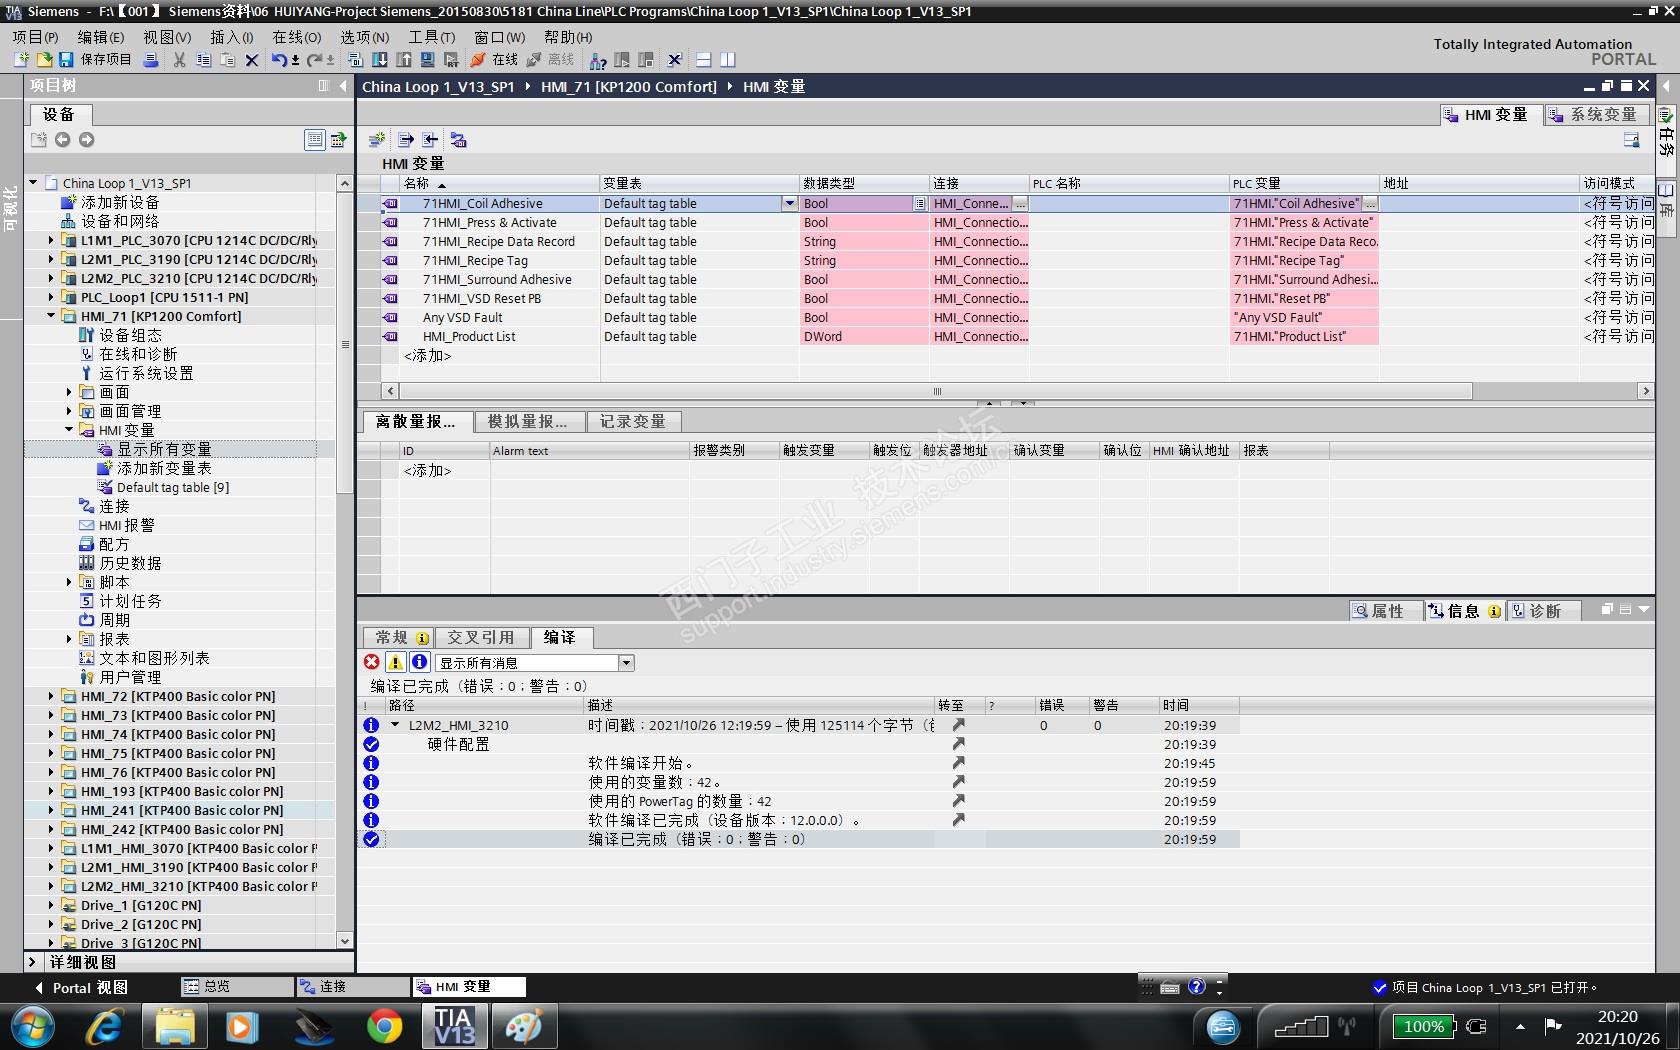Click the print icon in the toolbar
The height and width of the screenshot is (1050, 1680).
tap(151, 60)
